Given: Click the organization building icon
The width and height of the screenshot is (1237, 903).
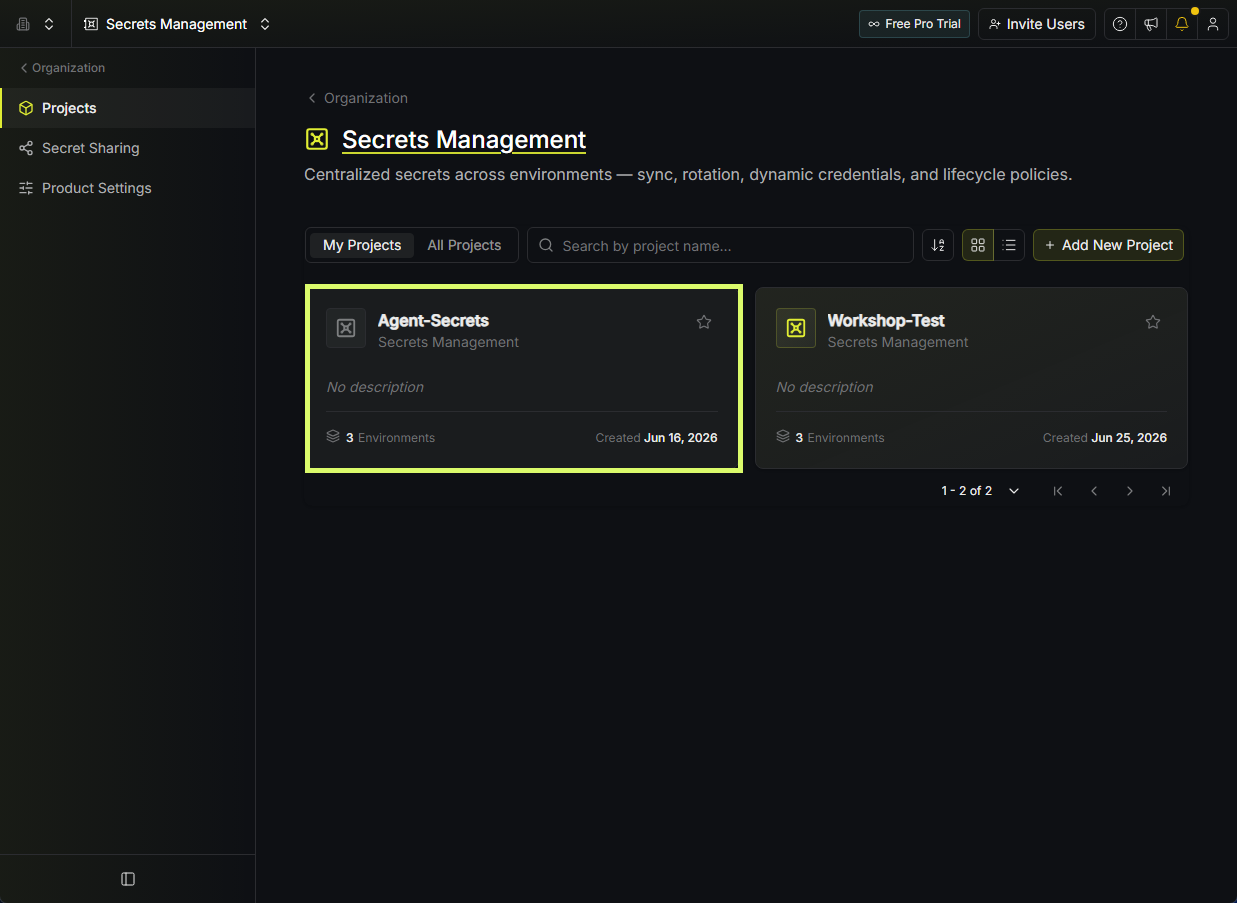Looking at the screenshot, I should (x=23, y=24).
